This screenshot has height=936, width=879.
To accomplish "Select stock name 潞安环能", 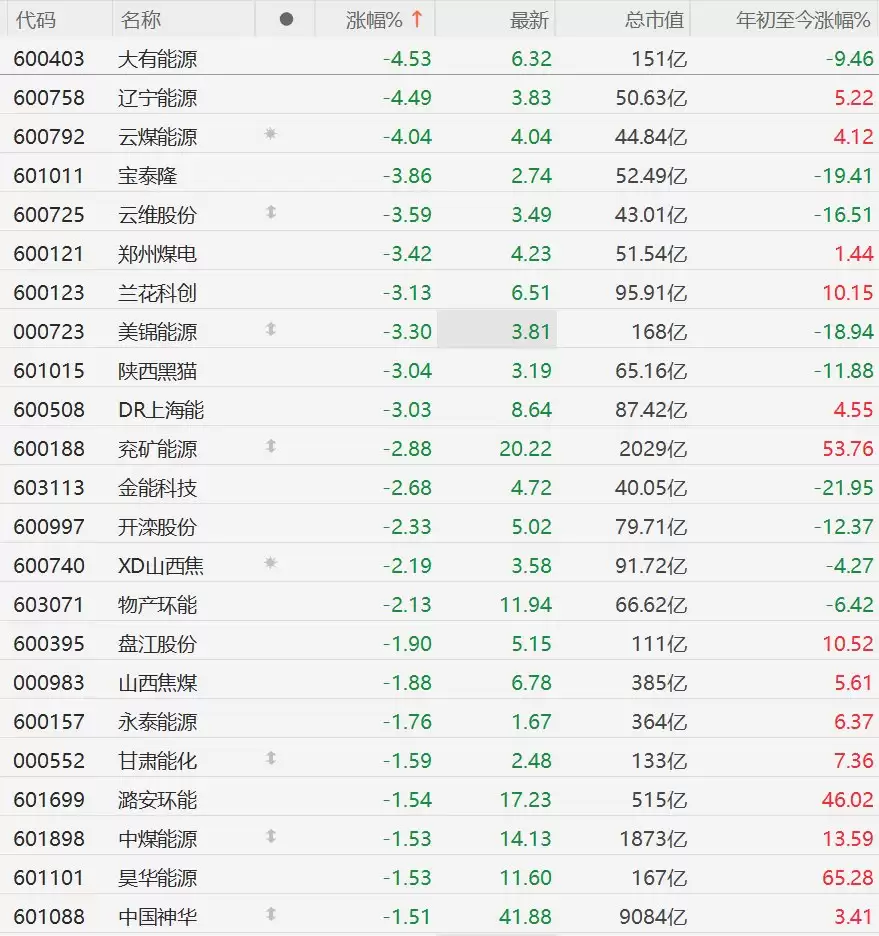I will (158, 800).
